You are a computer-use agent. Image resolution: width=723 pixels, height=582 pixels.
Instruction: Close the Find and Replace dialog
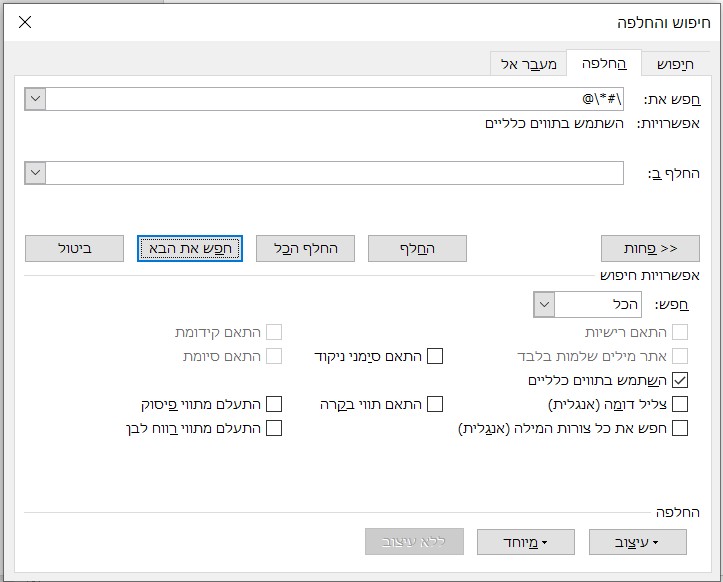click(x=25, y=22)
